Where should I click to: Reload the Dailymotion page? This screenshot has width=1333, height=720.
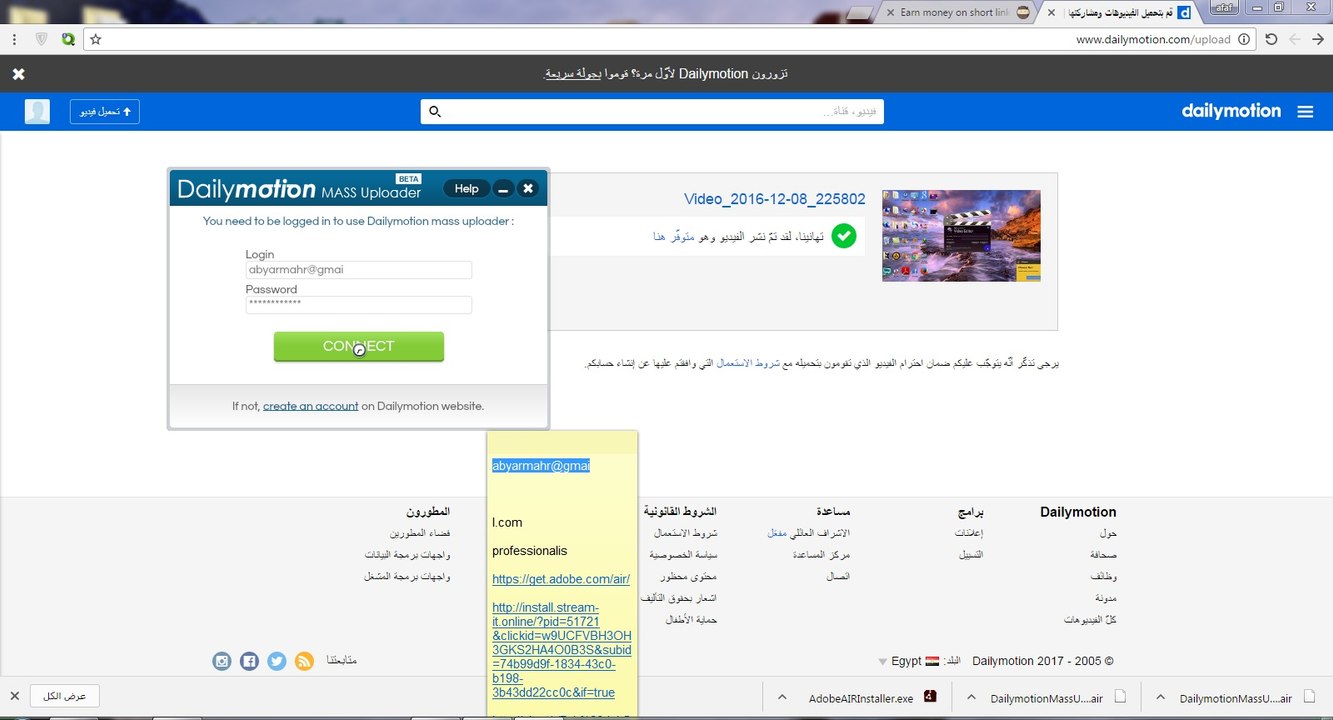pyautogui.click(x=1271, y=39)
